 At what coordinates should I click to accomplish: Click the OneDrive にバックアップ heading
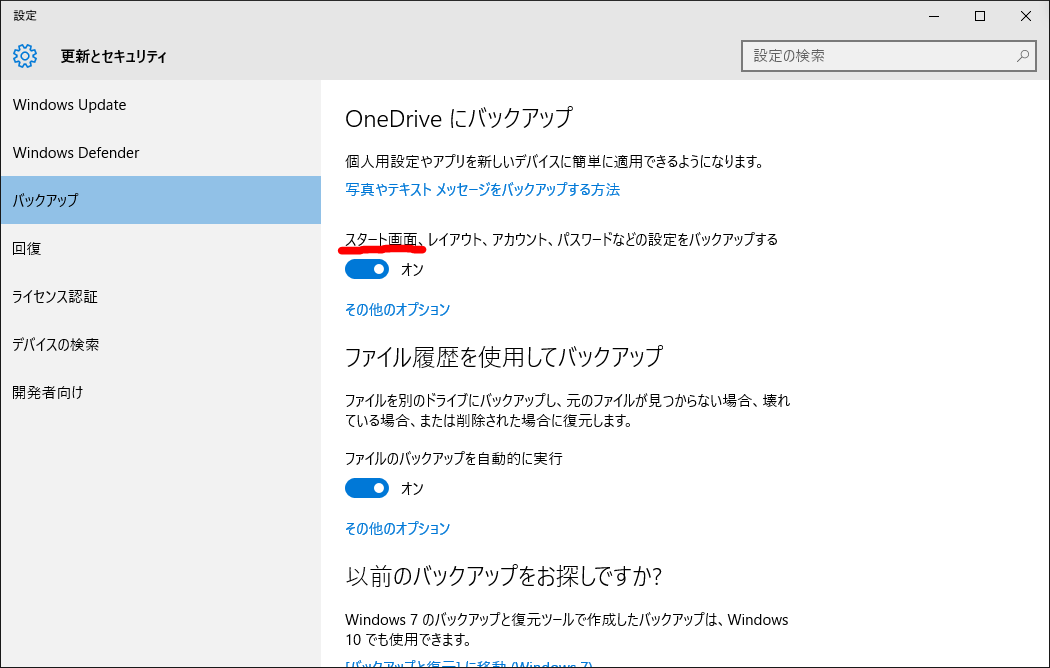(459, 118)
